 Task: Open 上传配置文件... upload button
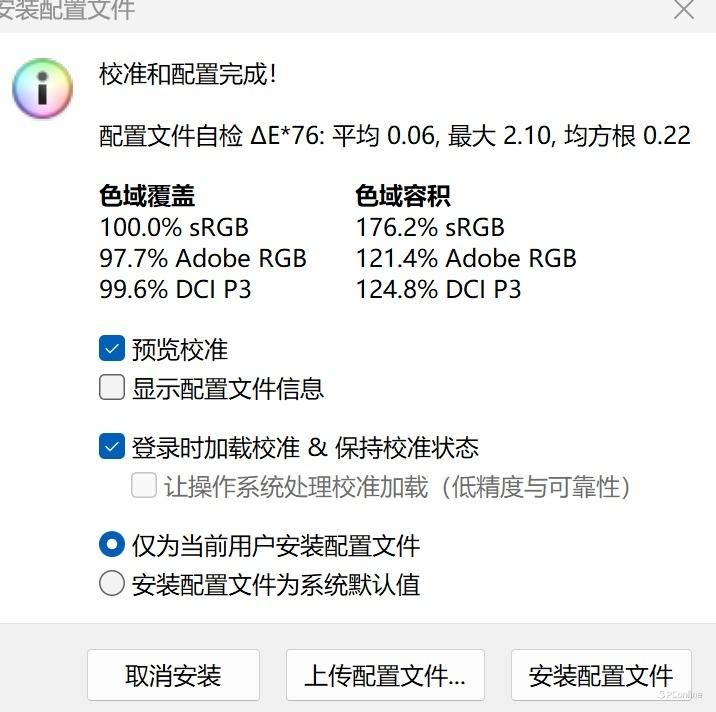385,676
